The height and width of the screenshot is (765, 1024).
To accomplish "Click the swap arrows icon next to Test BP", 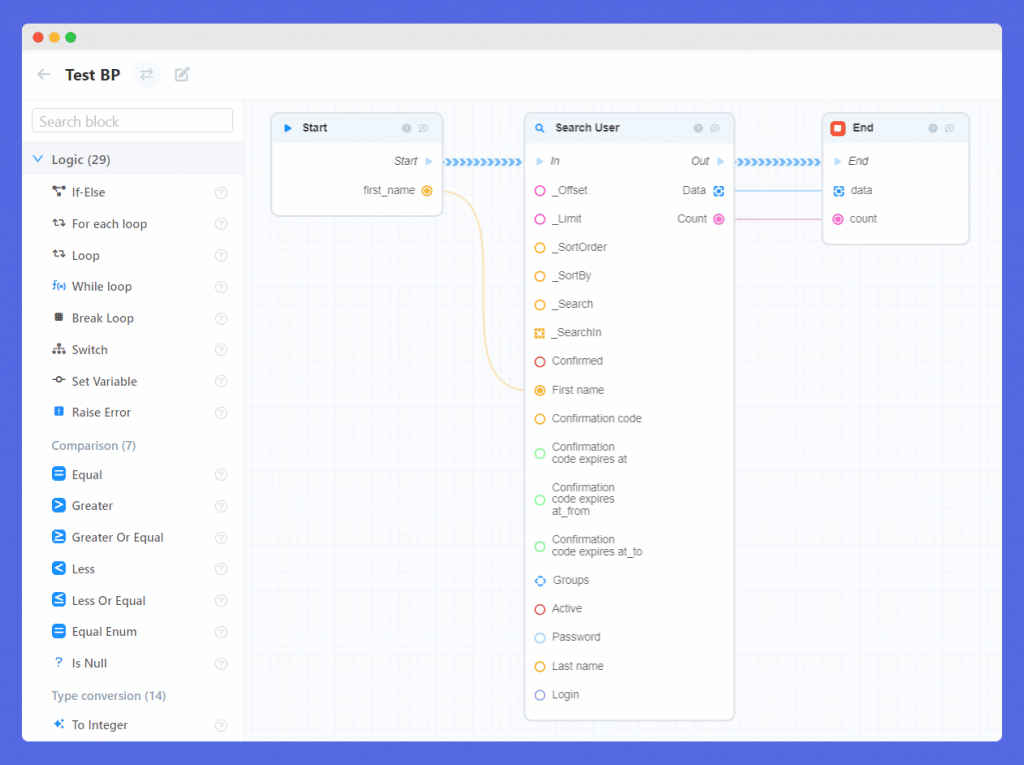I will (147, 74).
